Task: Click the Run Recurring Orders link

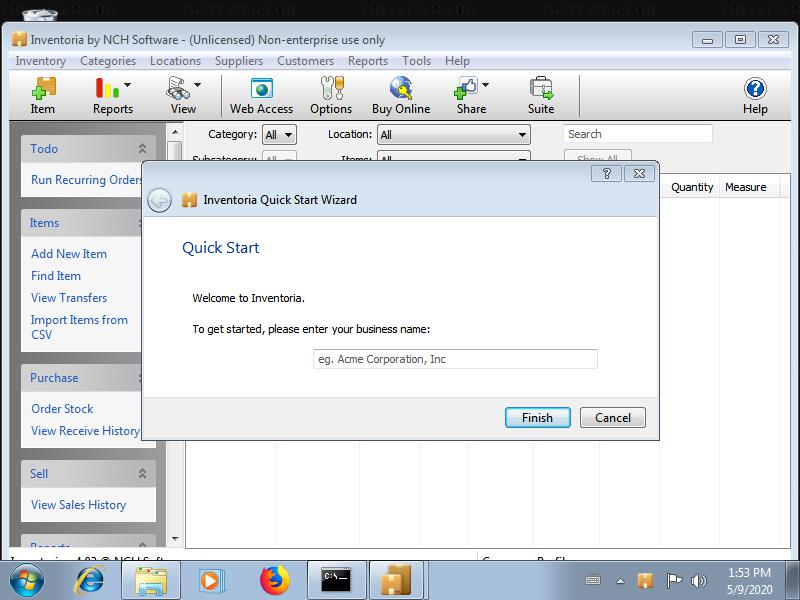Action: (x=86, y=180)
